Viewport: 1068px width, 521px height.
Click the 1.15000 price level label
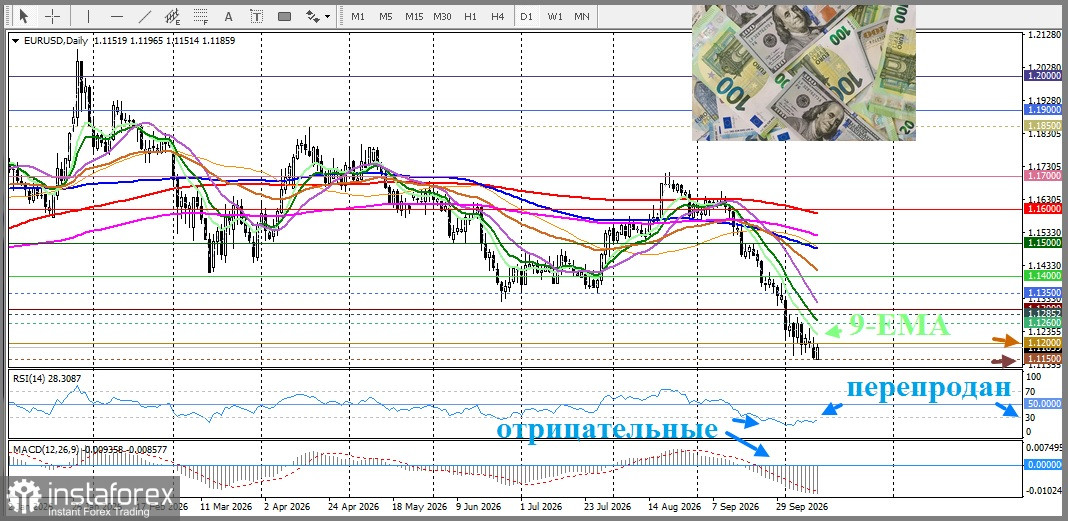(x=1043, y=242)
